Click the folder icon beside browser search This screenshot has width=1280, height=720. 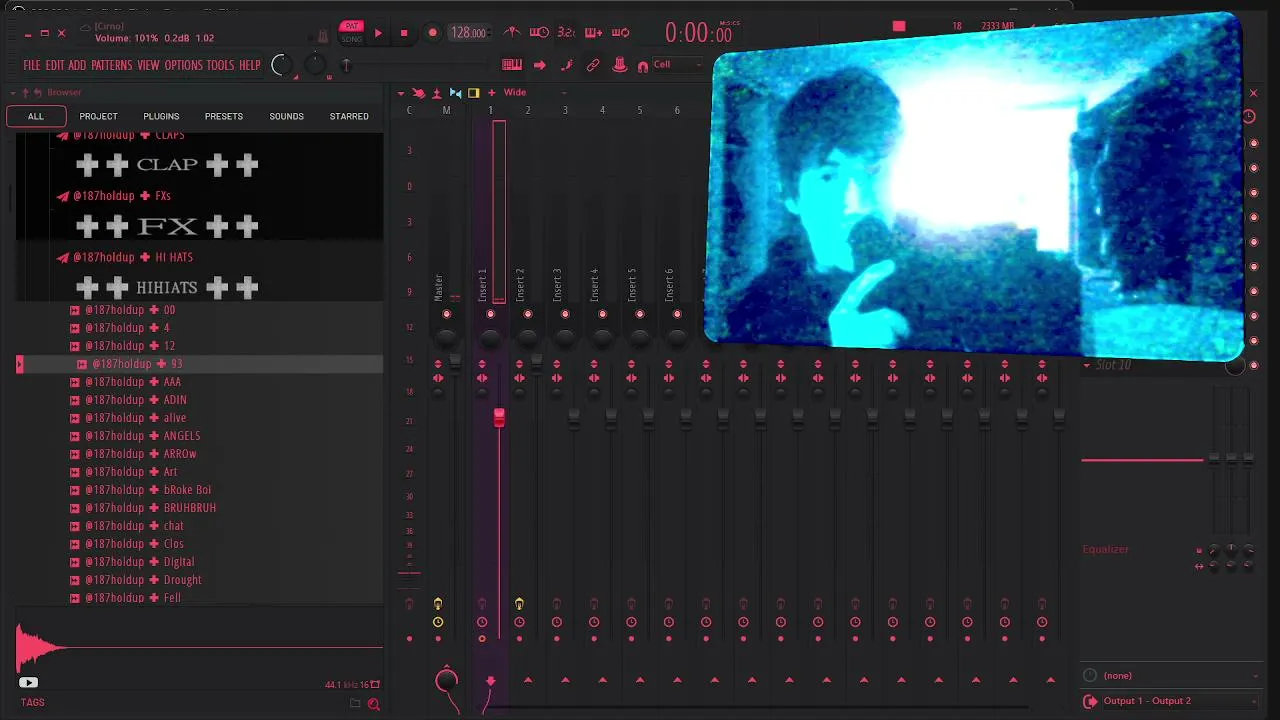click(355, 703)
